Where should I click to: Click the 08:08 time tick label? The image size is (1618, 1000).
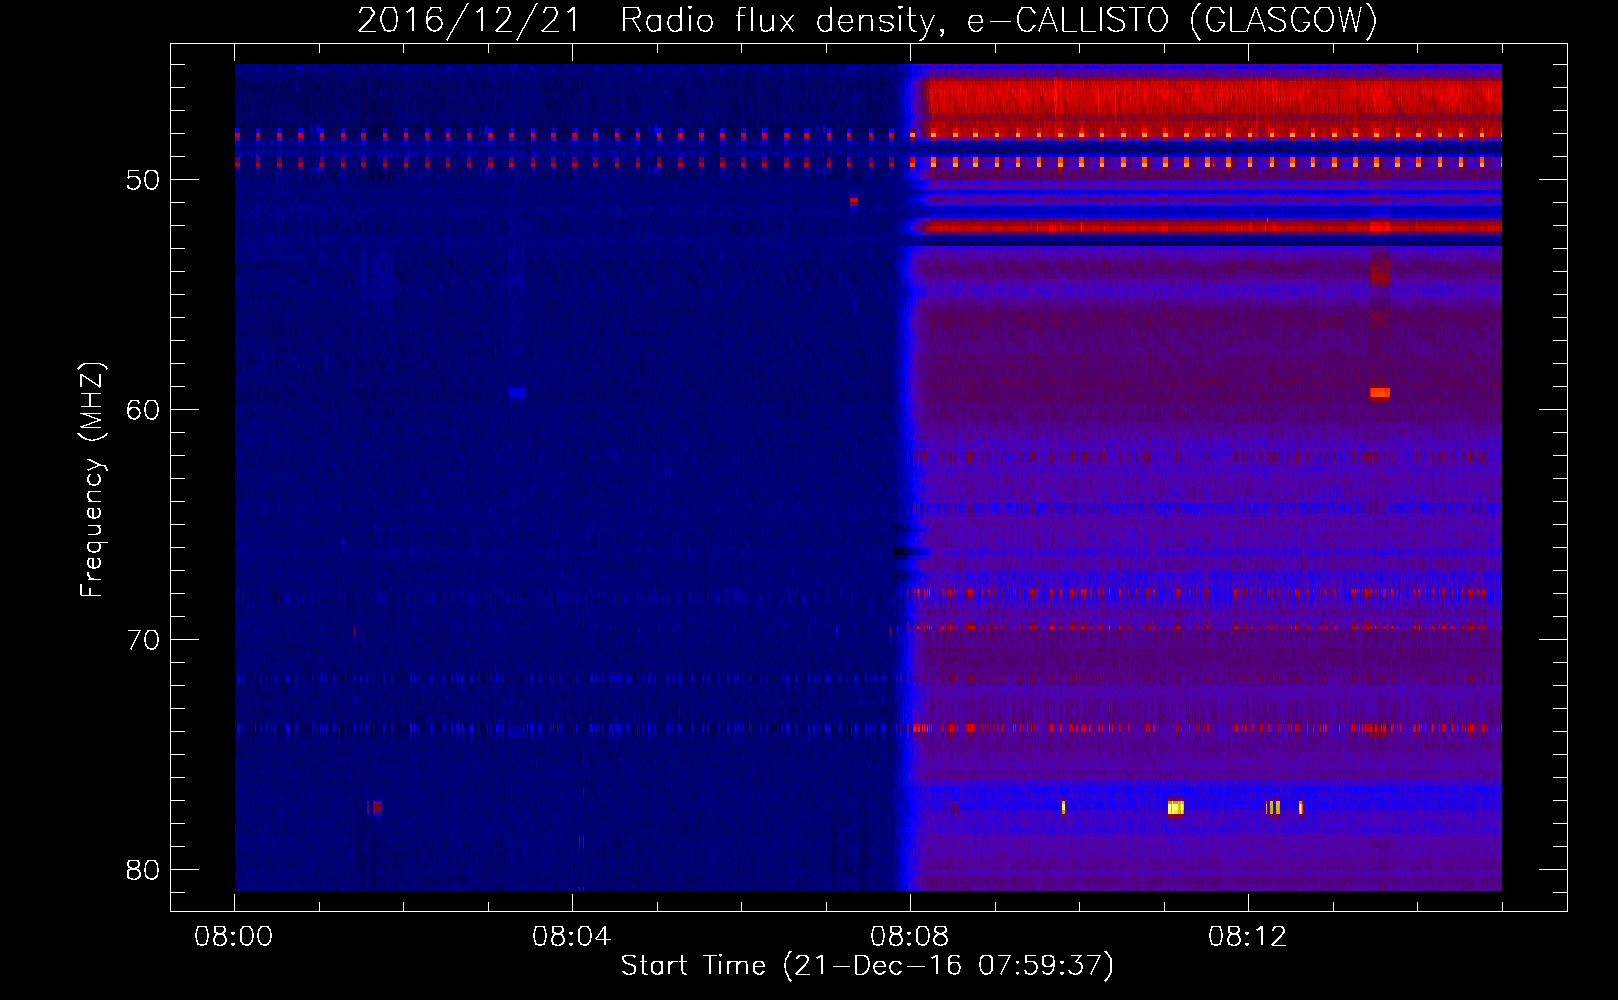[x=909, y=937]
